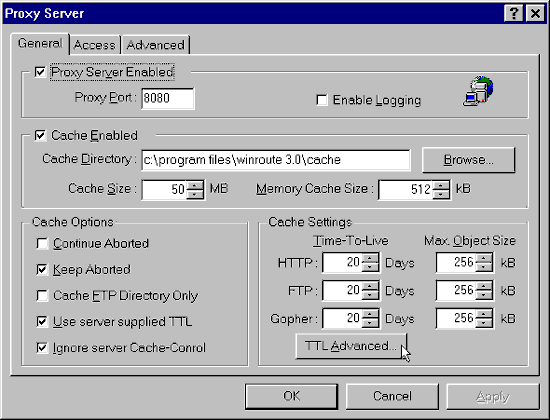Click the Browse... button
550x420 pixels.
pyautogui.click(x=469, y=160)
